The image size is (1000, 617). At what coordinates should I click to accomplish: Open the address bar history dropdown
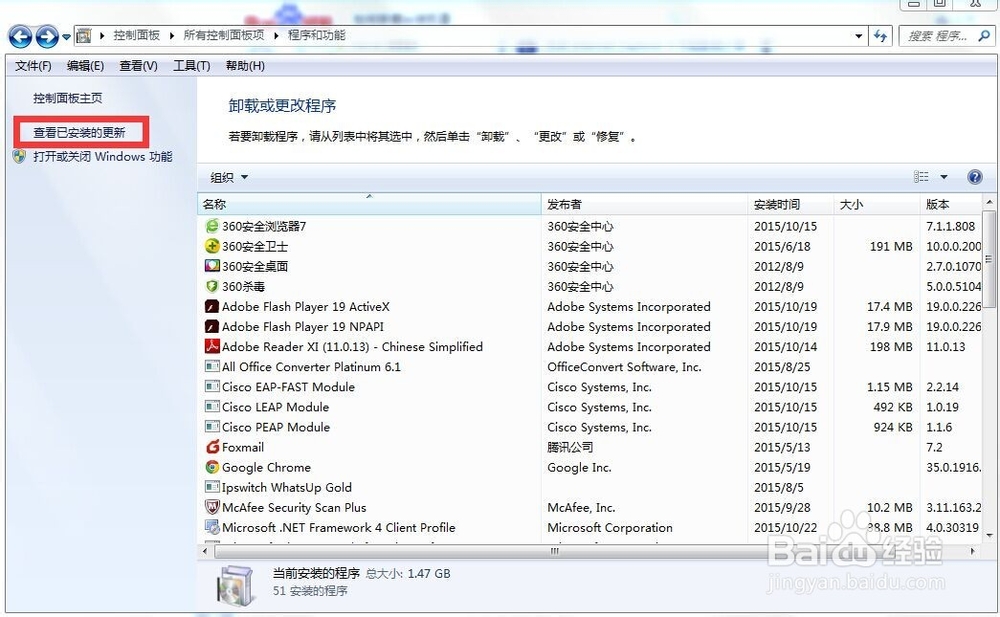[859, 36]
